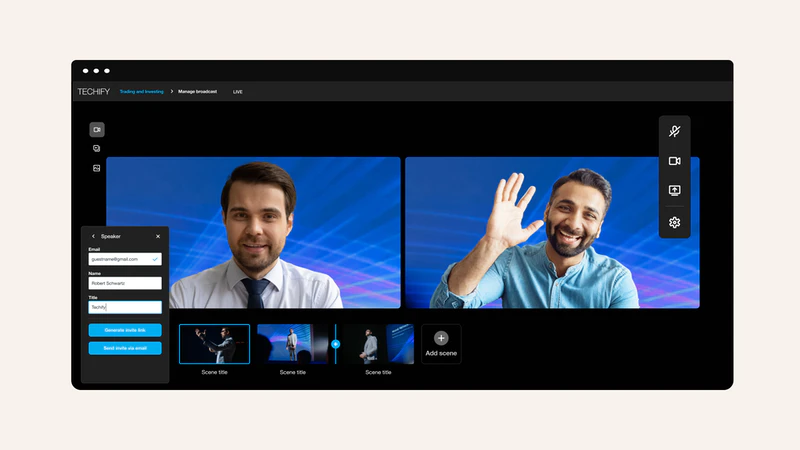Open Trading and Investing breadcrumb link

pyautogui.click(x=141, y=92)
